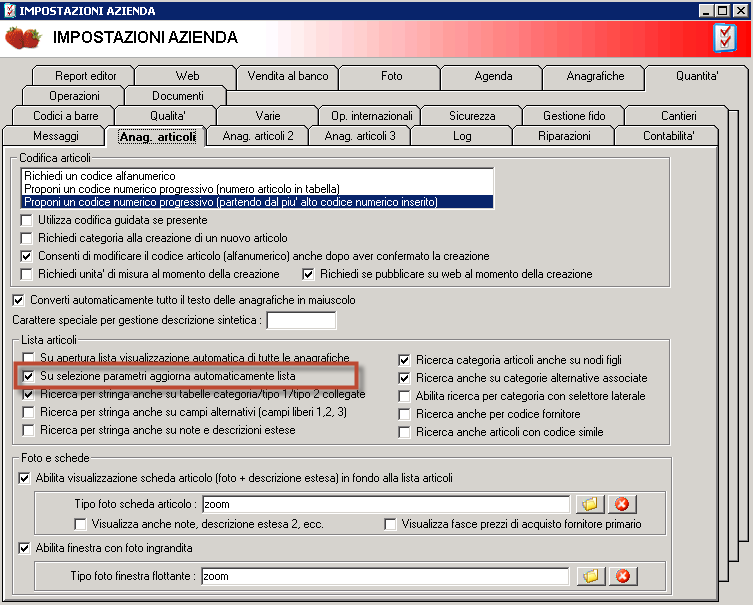Image resolution: width=753 pixels, height=605 pixels.
Task: Switch to the Quantita' tab
Action: 697,76
